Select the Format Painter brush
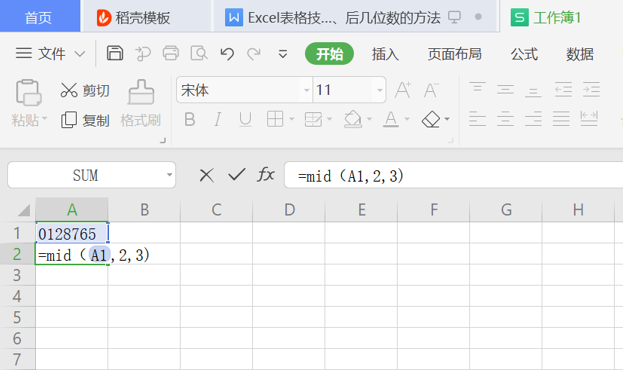The height and width of the screenshot is (378, 626). (x=141, y=92)
